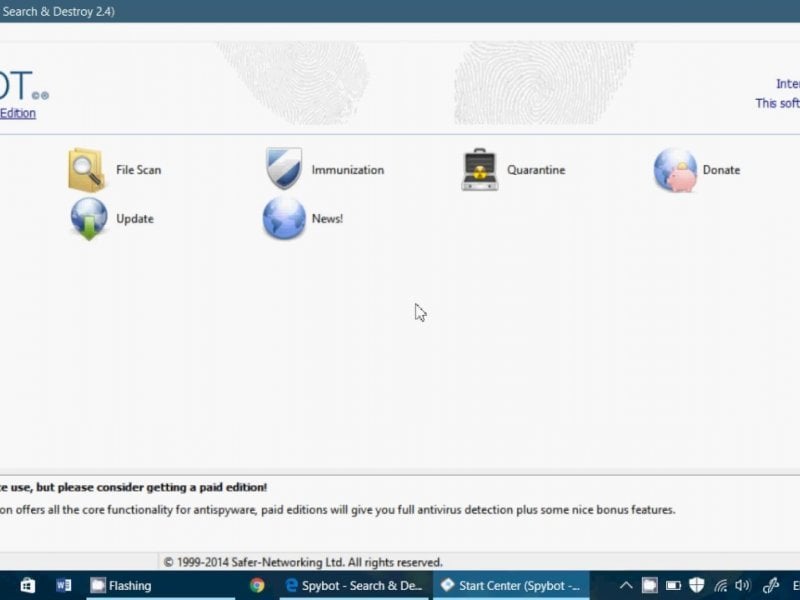This screenshot has height=600, width=800.
Task: Activate the Flashing taskbar button
Action: pos(160,585)
